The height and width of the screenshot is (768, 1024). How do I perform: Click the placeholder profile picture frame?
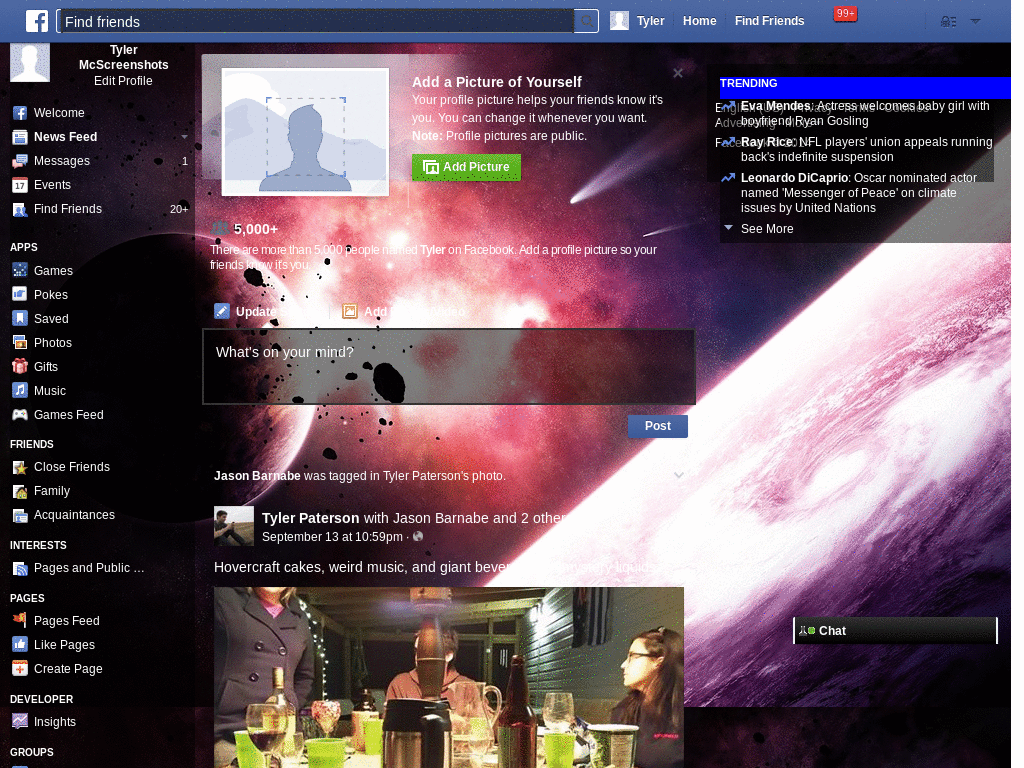pyautogui.click(x=305, y=132)
